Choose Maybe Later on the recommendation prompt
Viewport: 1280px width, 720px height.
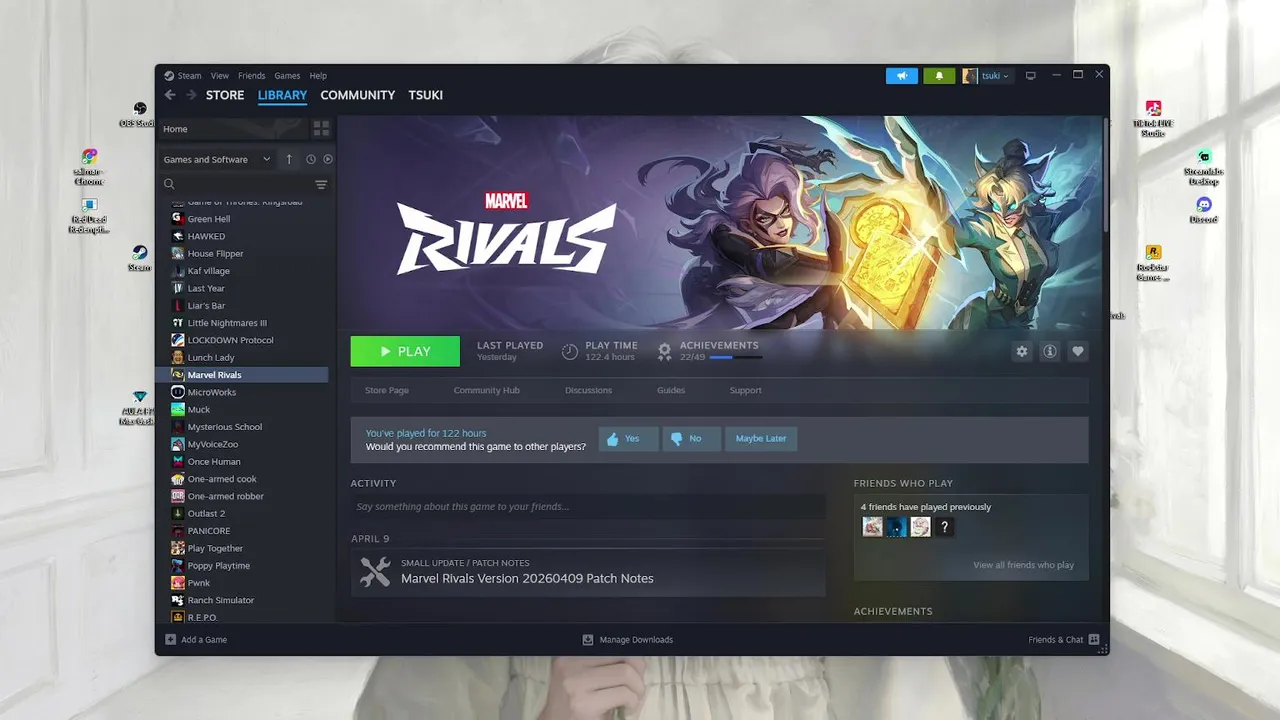(761, 439)
